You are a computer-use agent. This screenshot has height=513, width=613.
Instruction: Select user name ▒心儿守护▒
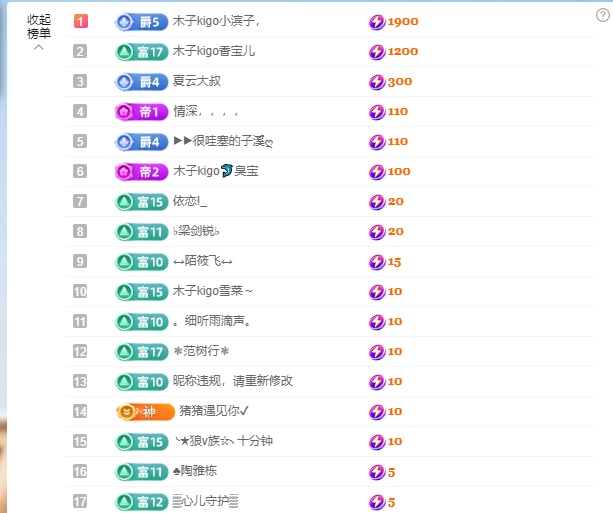pos(205,501)
